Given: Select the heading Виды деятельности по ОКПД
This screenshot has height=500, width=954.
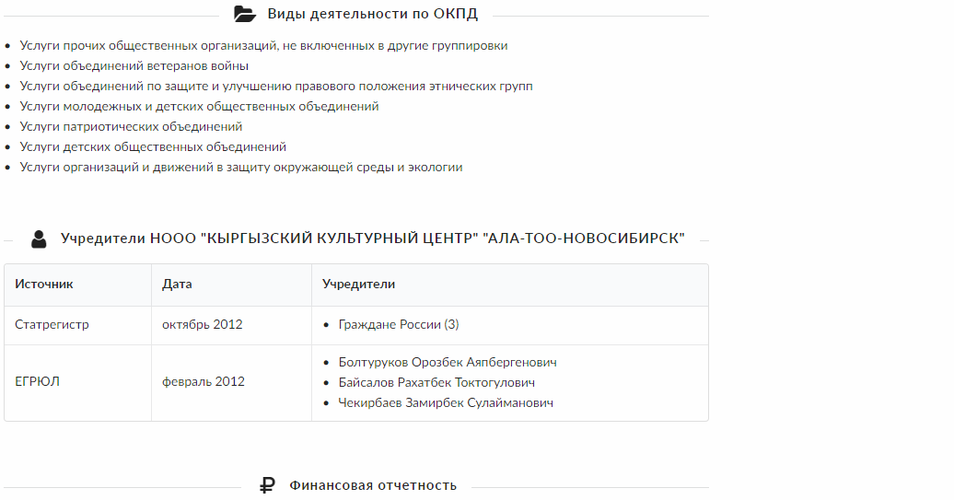Looking at the screenshot, I should [372, 14].
